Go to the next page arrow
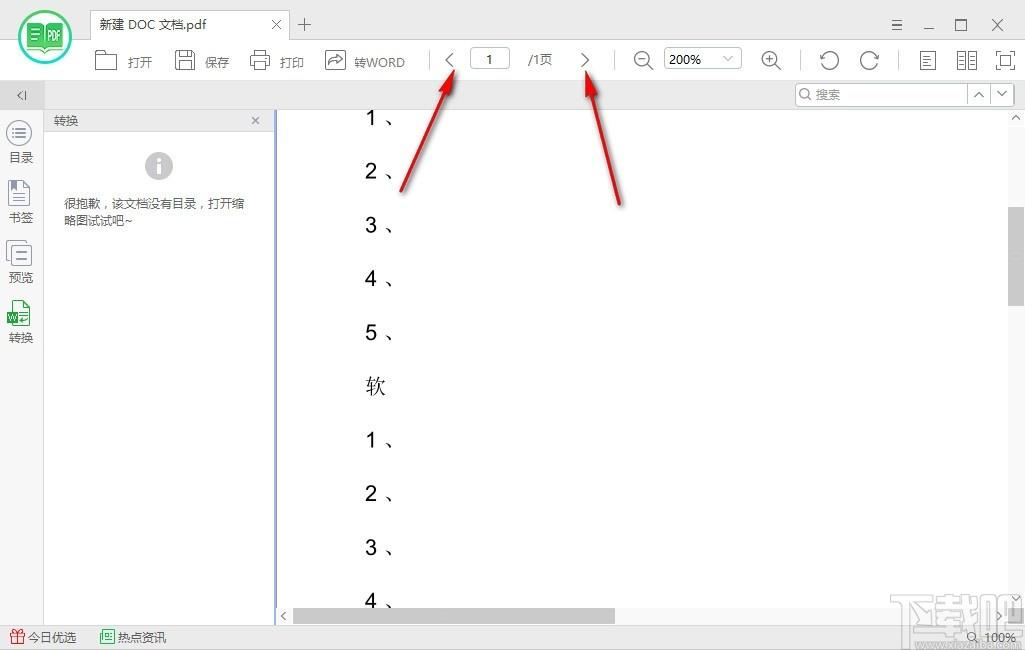The image size is (1025, 650). pos(585,60)
